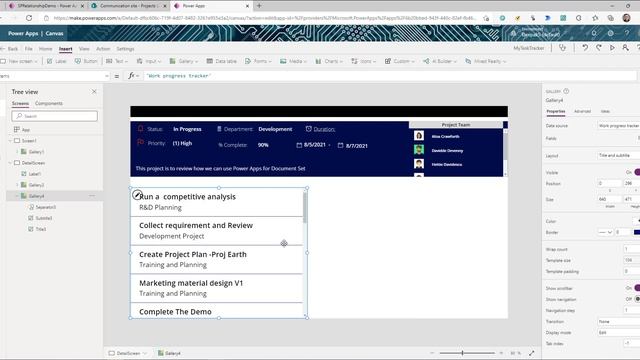Open the New screen dropdown
The width and height of the screenshot is (640, 360).
pyautogui.click(x=19, y=61)
